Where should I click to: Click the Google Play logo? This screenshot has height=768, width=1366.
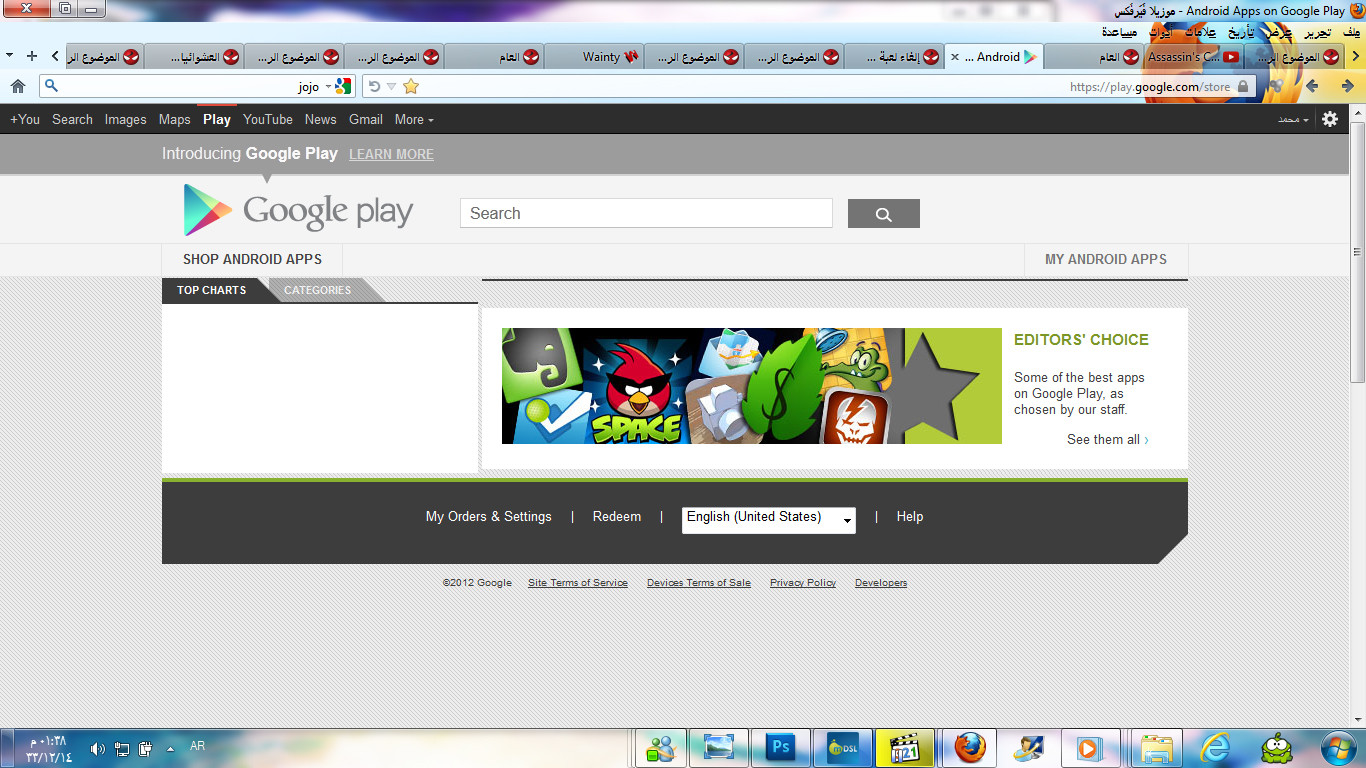pyautogui.click(x=298, y=210)
